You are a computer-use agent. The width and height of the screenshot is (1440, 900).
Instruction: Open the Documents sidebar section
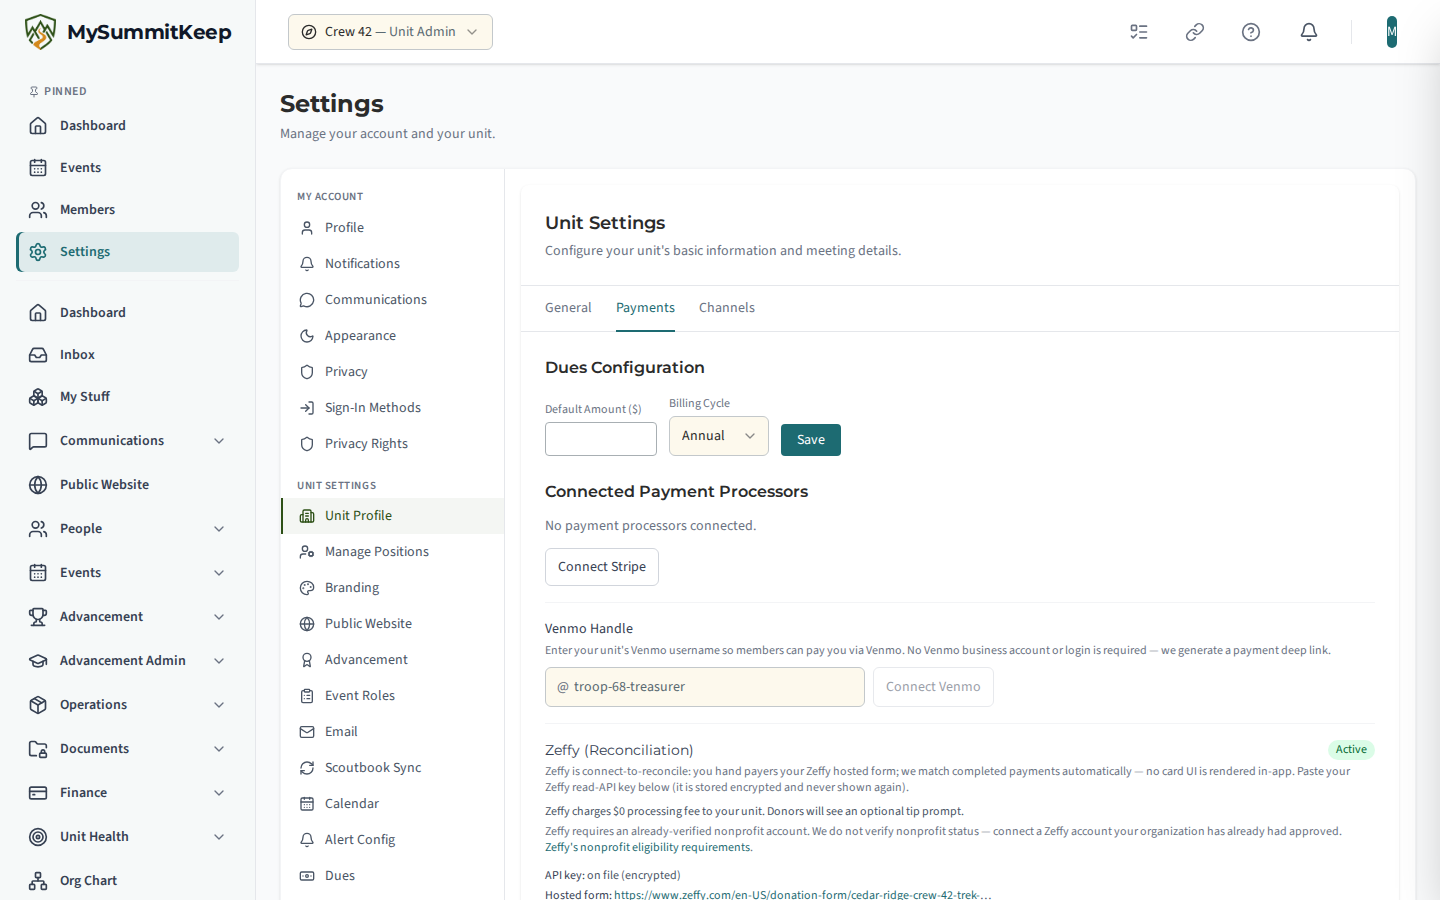pyautogui.click(x=127, y=749)
